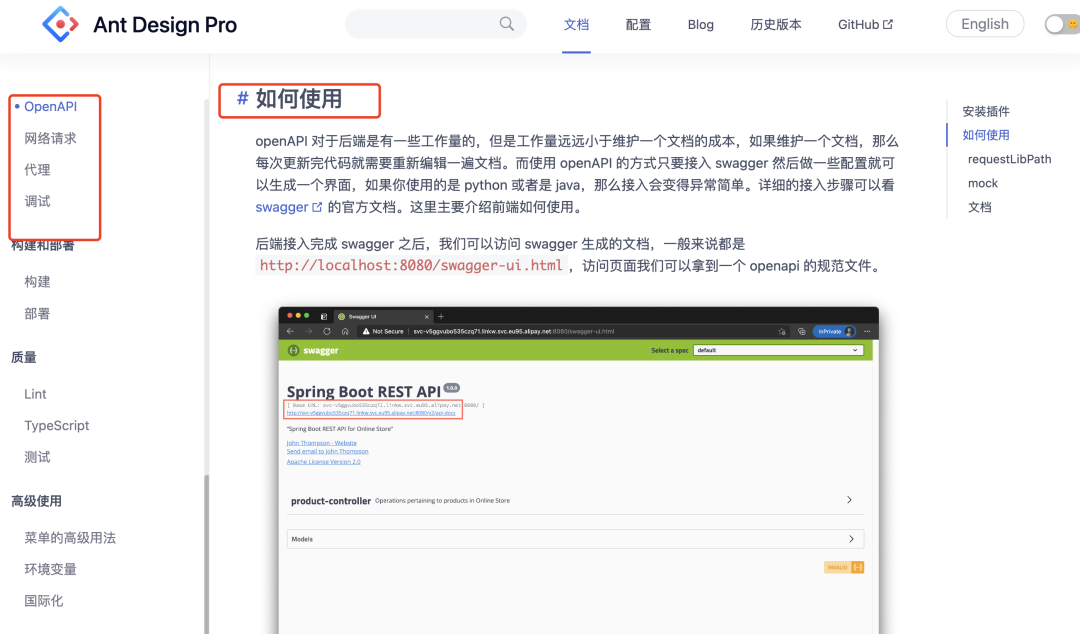Viewport: 1080px width, 634px height.
Task: Click the Spring Boot REST API heading
Action: 363,391
